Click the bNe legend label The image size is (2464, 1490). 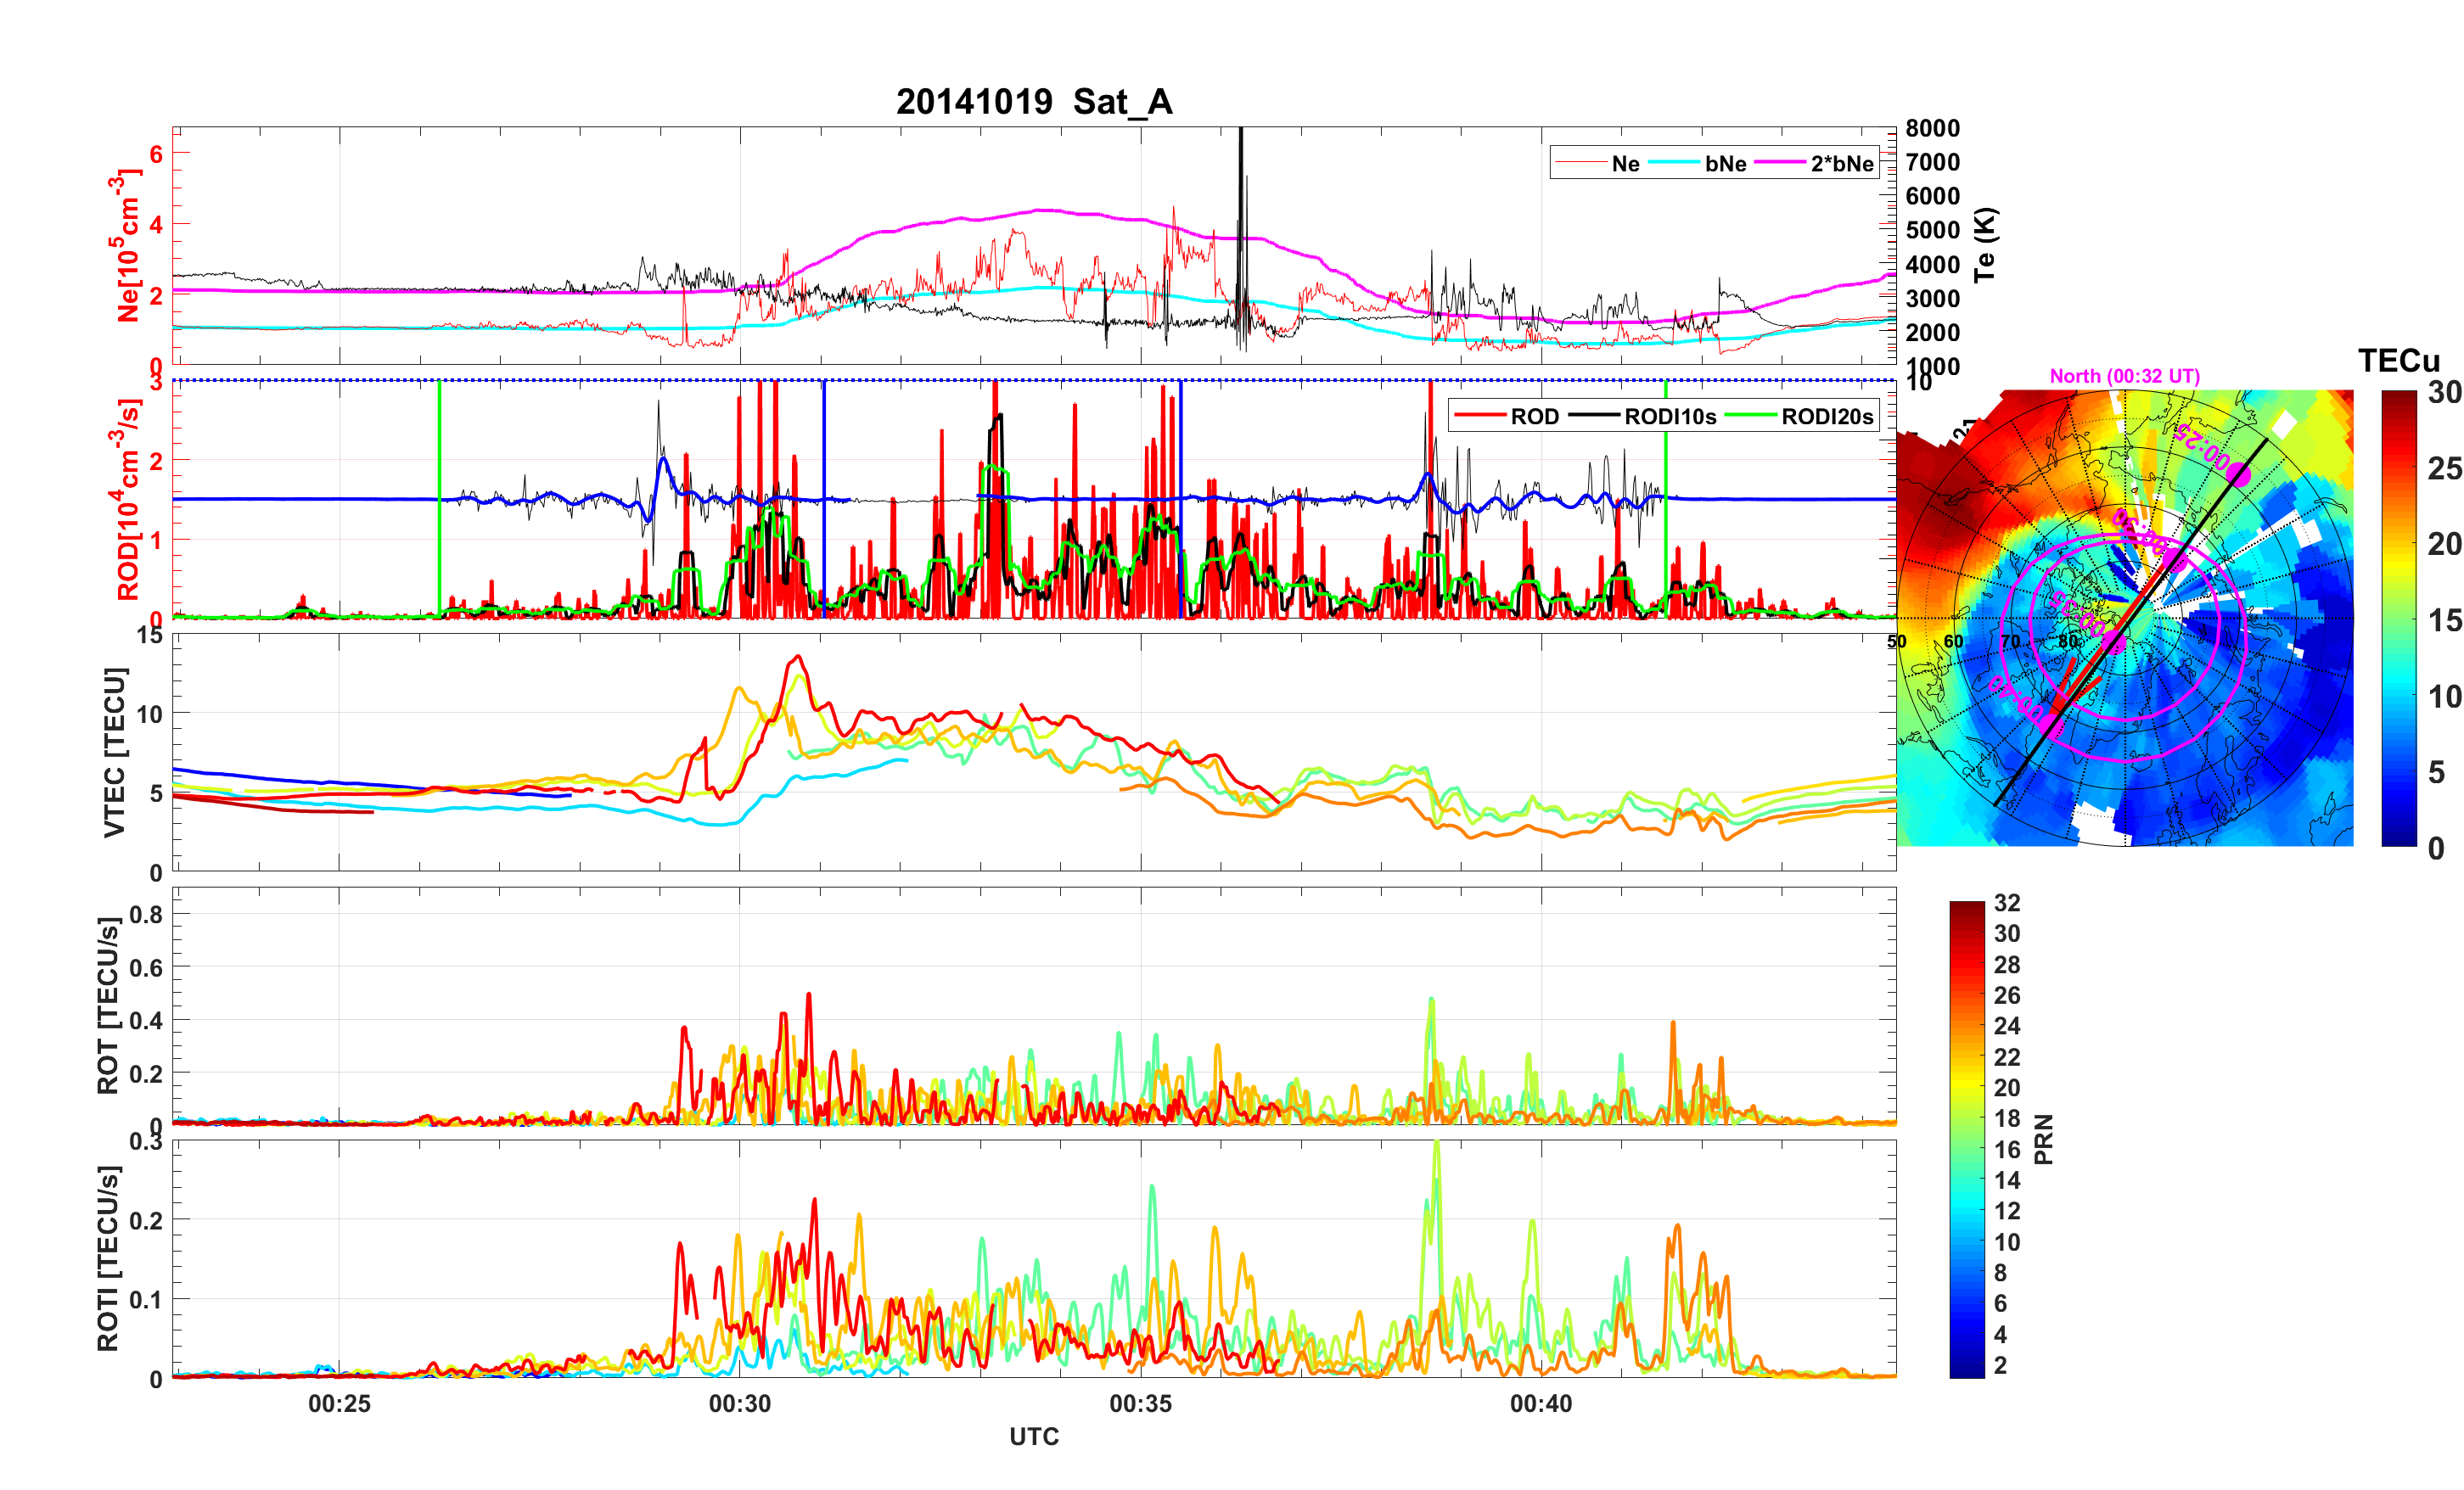click(1725, 163)
